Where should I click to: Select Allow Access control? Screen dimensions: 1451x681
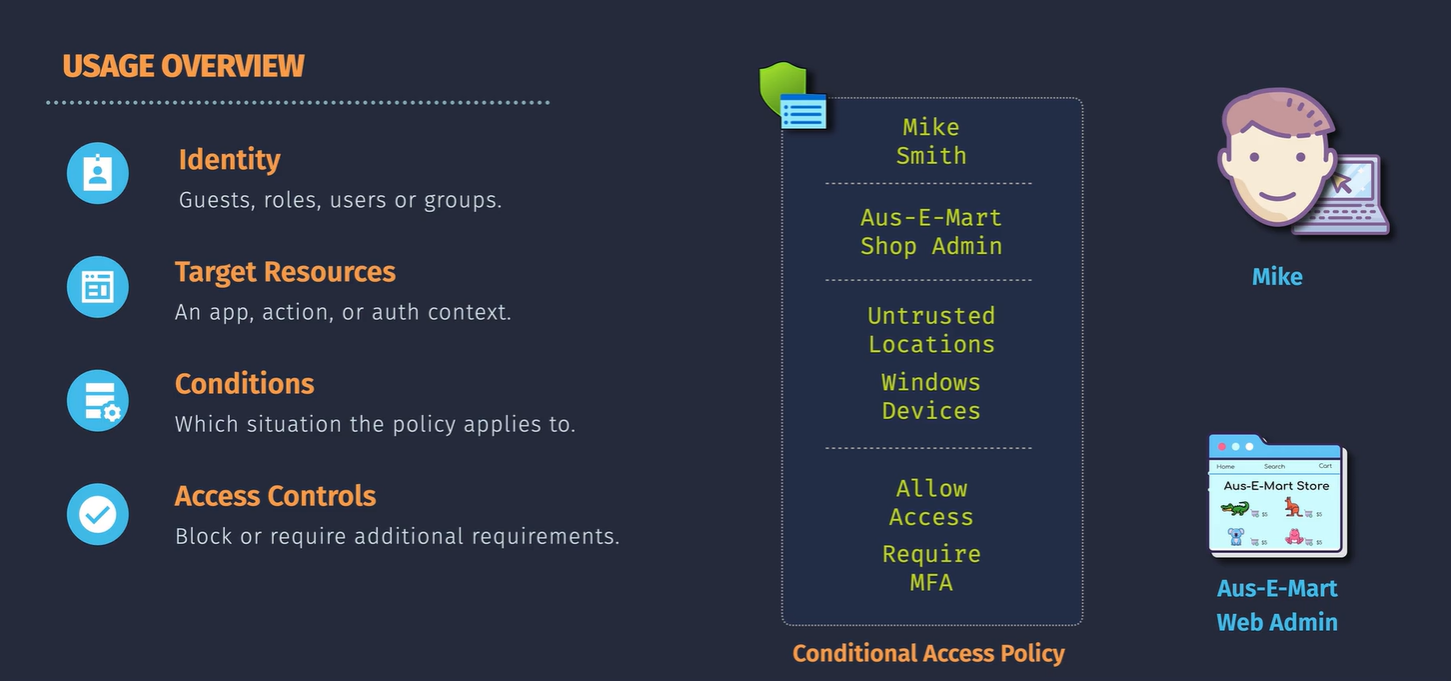click(931, 502)
